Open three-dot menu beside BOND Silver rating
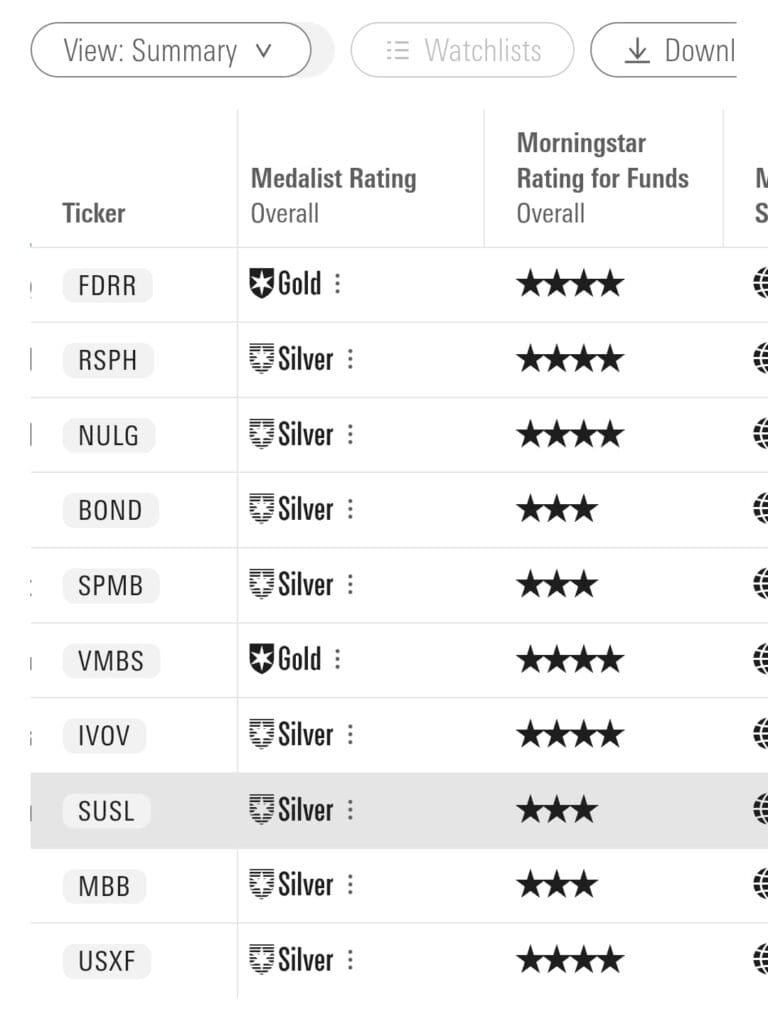768x1024 pixels. point(350,509)
